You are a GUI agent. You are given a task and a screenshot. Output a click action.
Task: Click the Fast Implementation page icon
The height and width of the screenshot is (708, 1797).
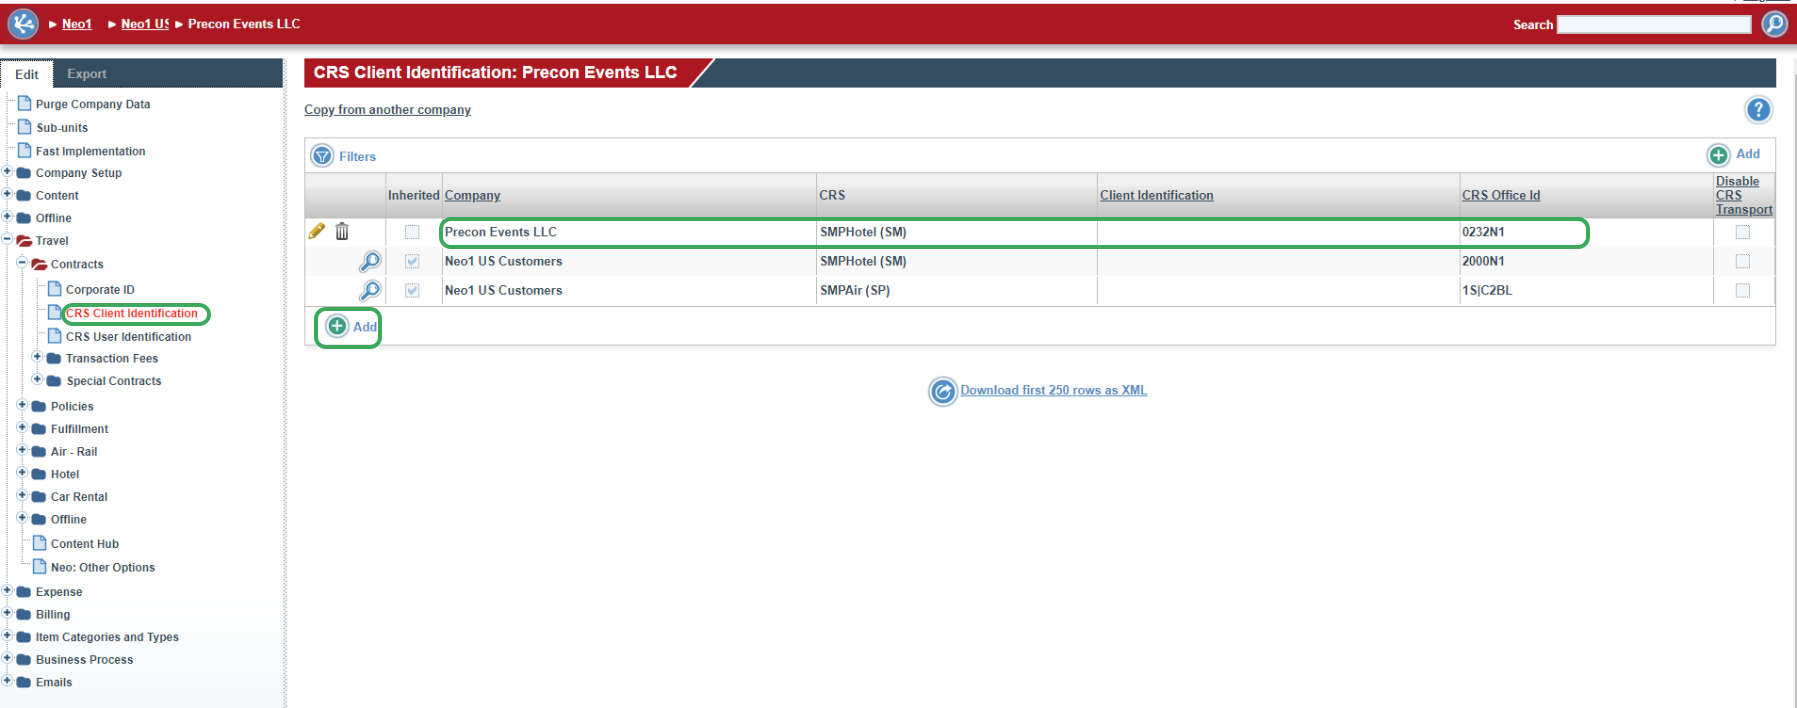pos(25,150)
